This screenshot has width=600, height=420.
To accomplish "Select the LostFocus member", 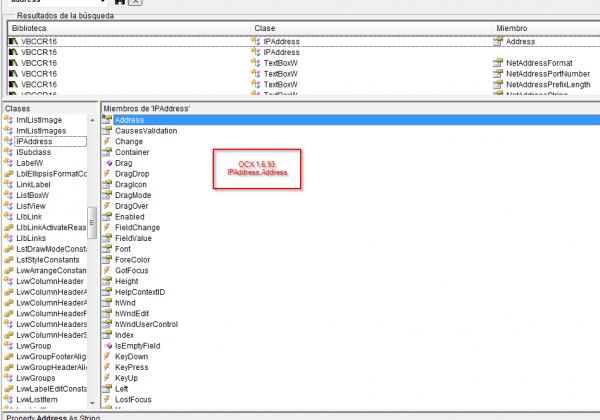I will [133, 399].
